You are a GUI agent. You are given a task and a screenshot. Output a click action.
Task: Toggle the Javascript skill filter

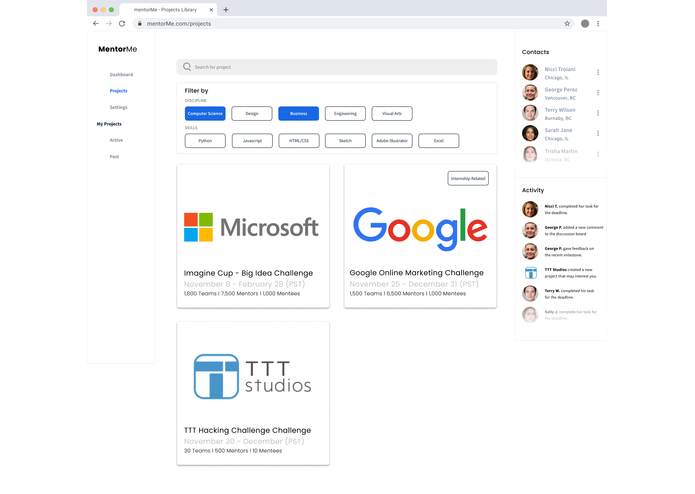click(x=252, y=140)
